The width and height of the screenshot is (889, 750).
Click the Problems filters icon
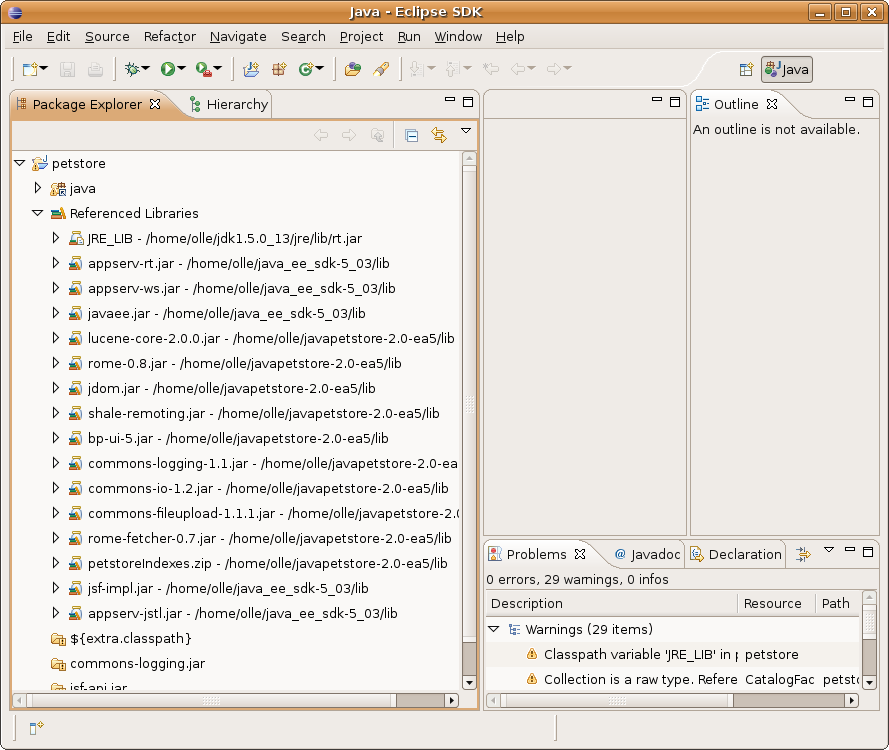[803, 554]
